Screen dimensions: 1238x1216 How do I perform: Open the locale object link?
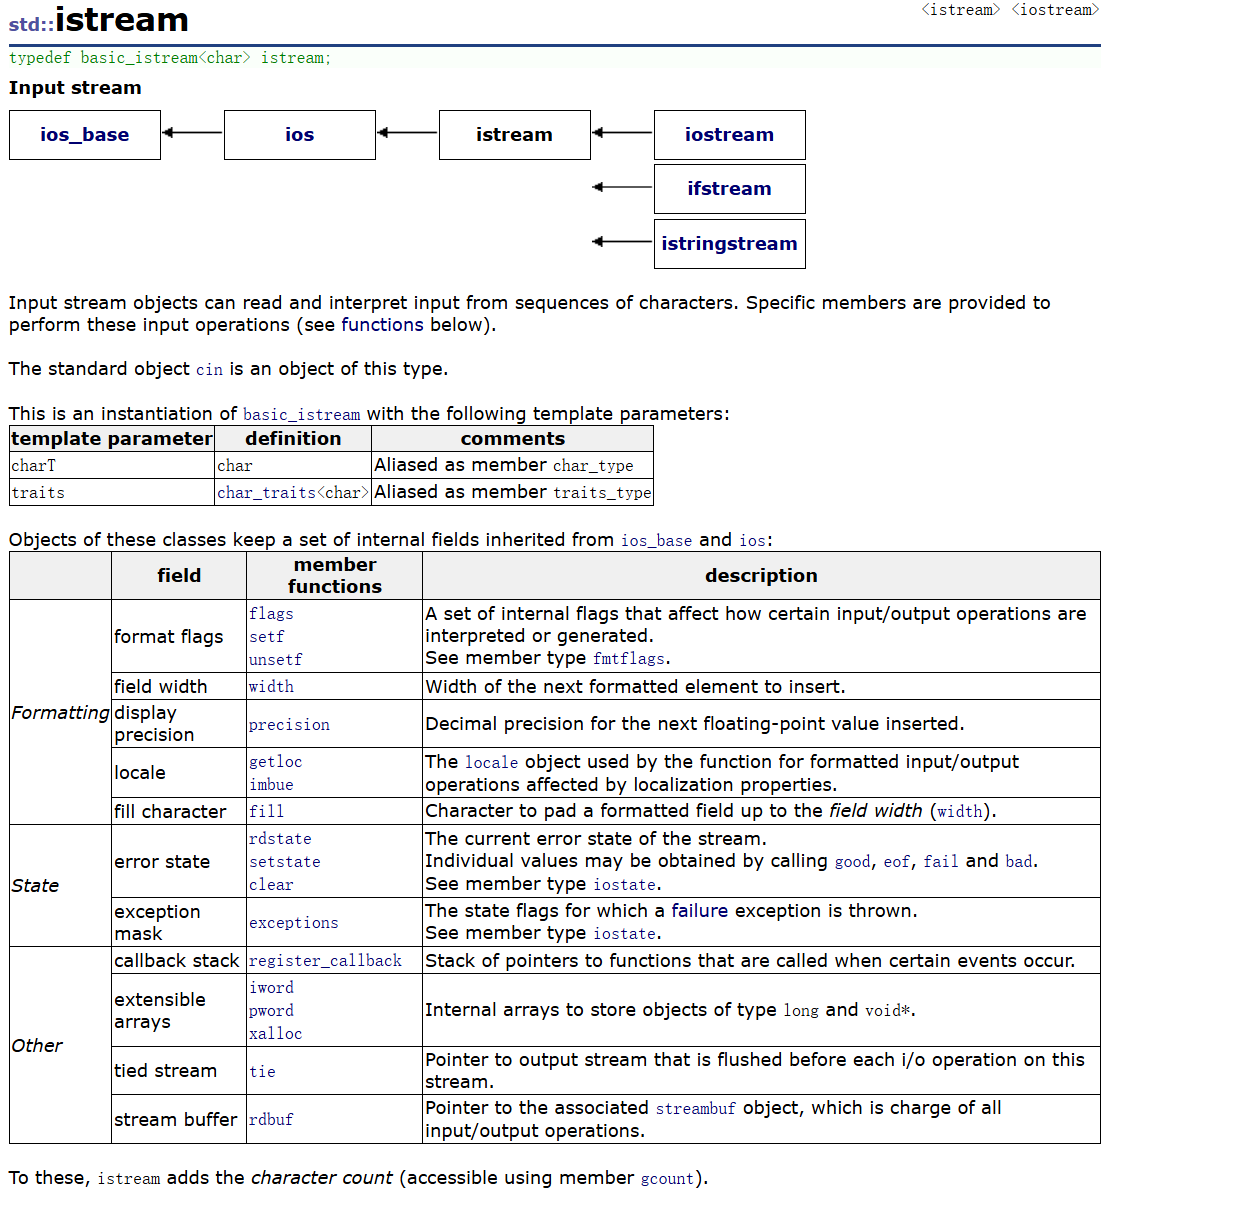(491, 763)
